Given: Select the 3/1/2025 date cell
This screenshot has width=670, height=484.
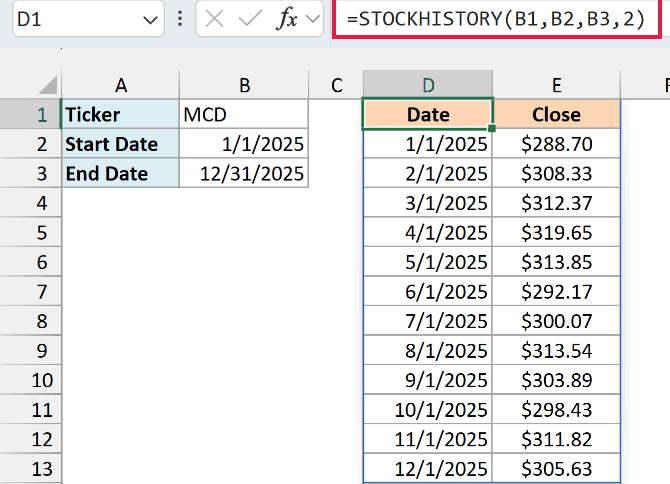Looking at the screenshot, I should pos(428,203).
